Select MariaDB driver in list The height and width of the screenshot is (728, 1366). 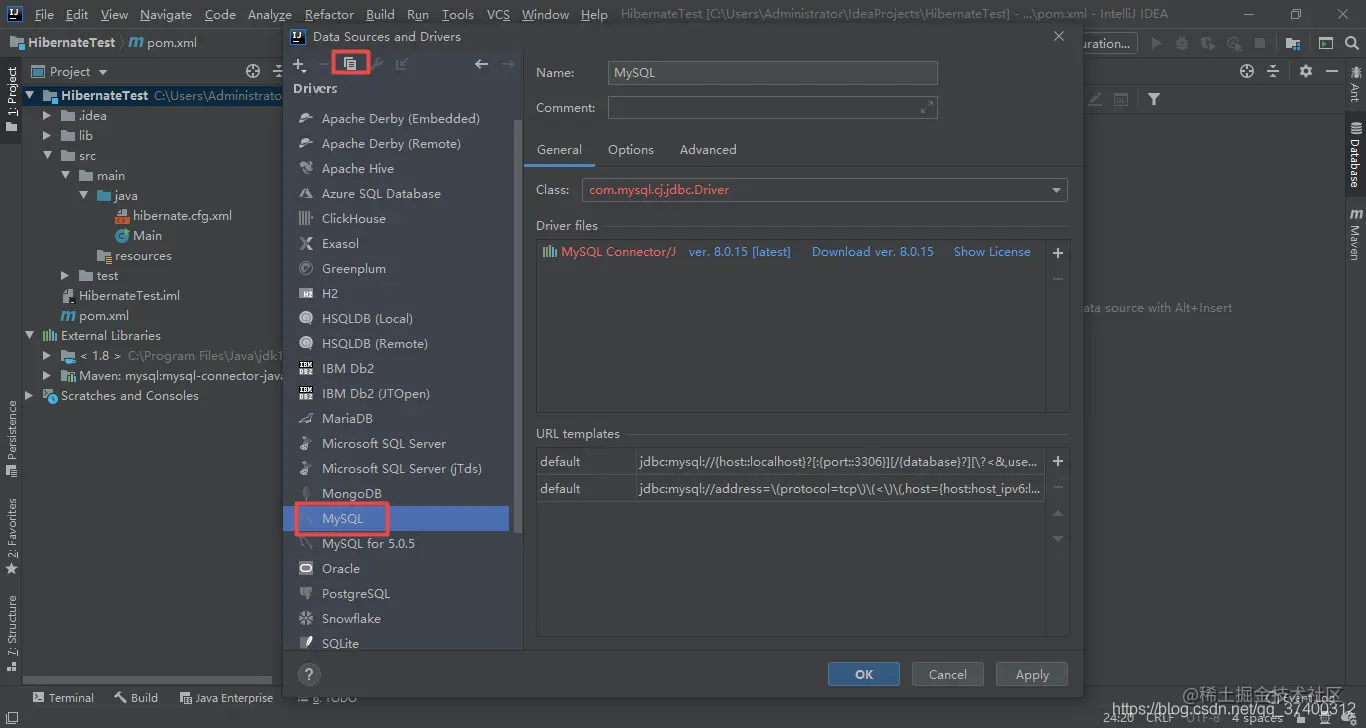tap(347, 419)
